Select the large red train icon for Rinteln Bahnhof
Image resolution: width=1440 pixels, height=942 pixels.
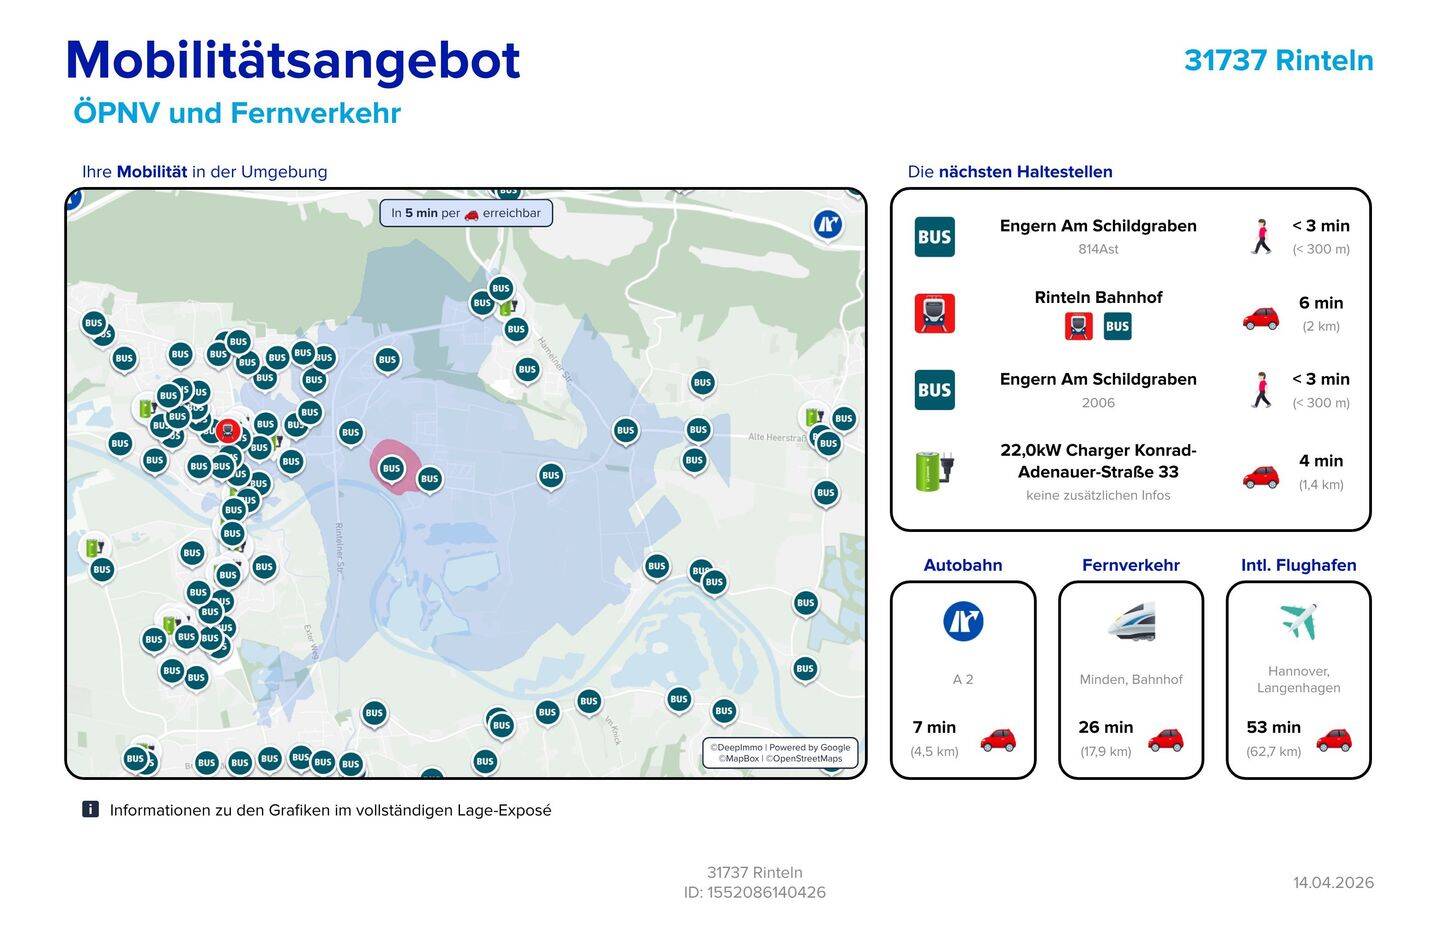[934, 313]
